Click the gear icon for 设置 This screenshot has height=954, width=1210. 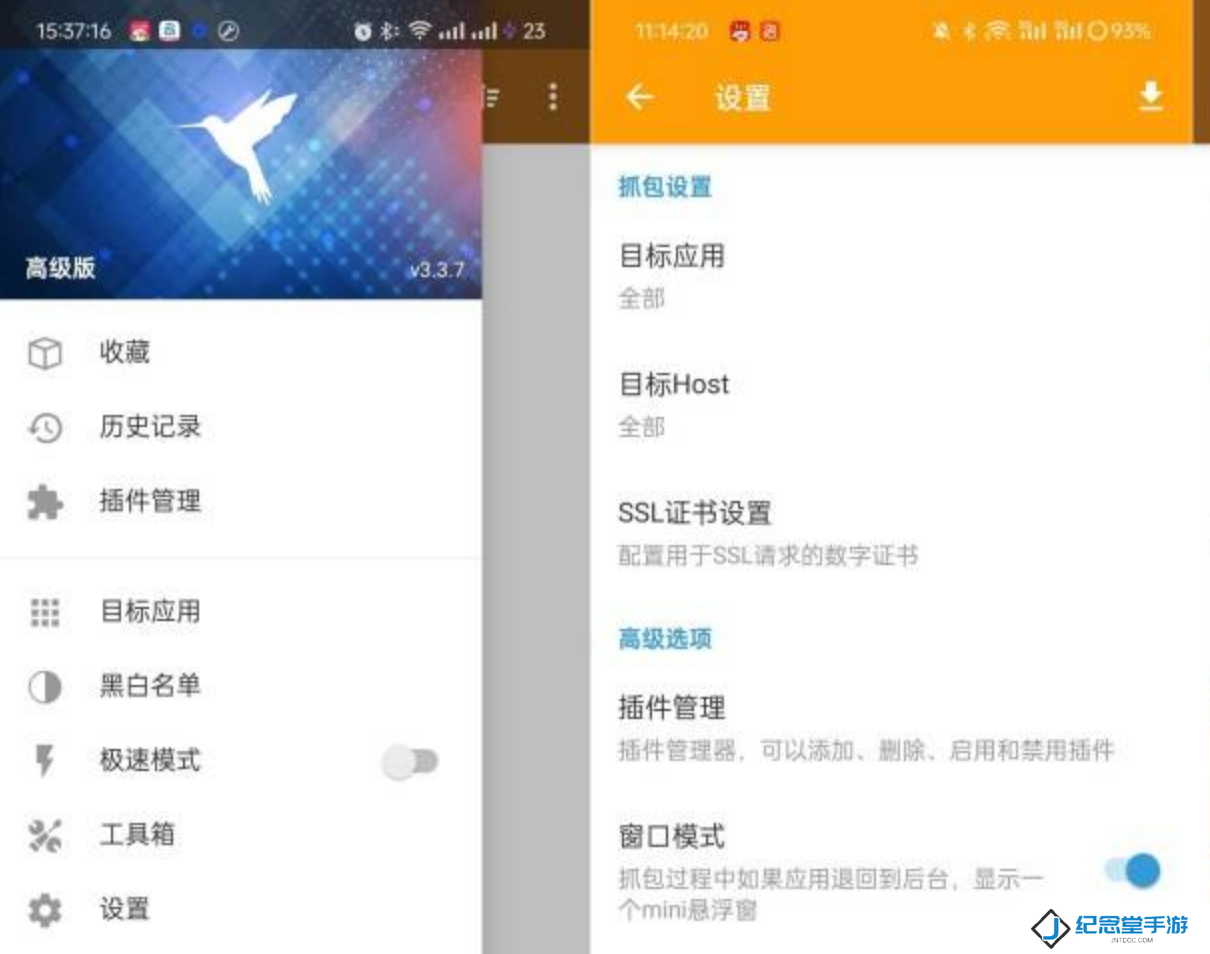click(44, 910)
